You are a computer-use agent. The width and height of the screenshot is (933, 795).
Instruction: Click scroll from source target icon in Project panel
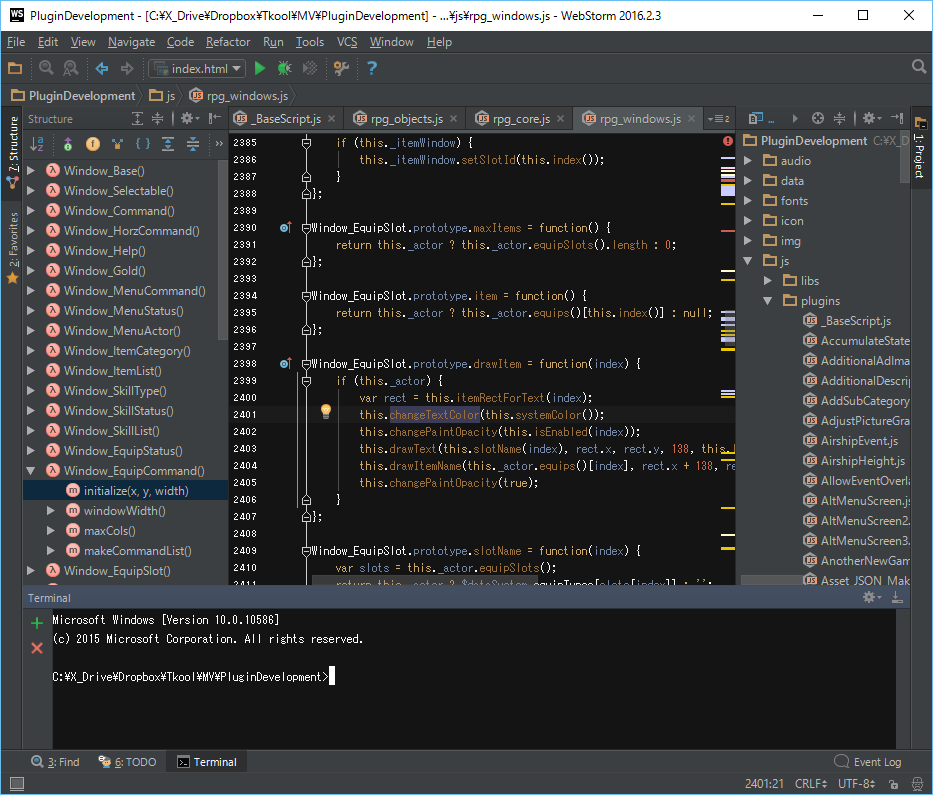tap(818, 118)
